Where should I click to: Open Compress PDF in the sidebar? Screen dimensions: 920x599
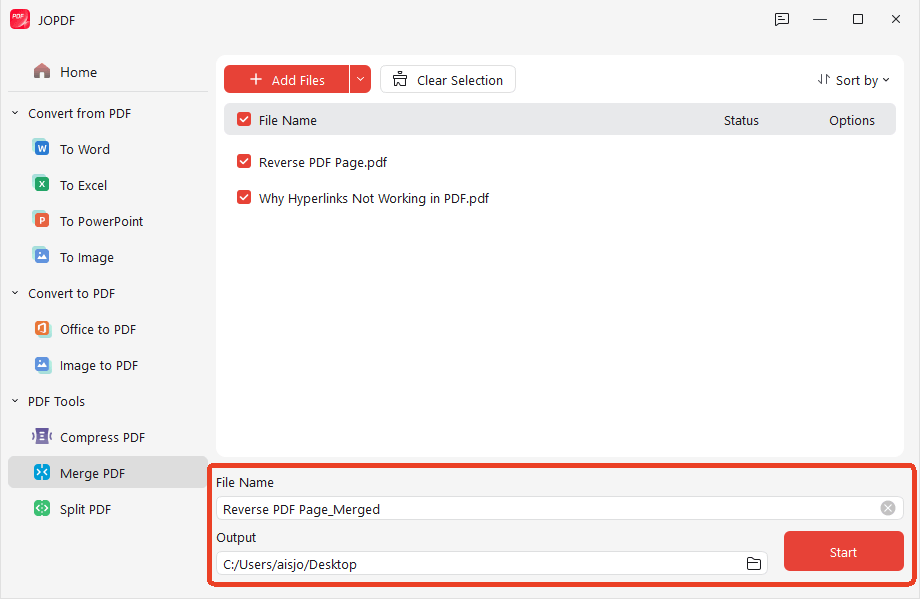tap(108, 437)
